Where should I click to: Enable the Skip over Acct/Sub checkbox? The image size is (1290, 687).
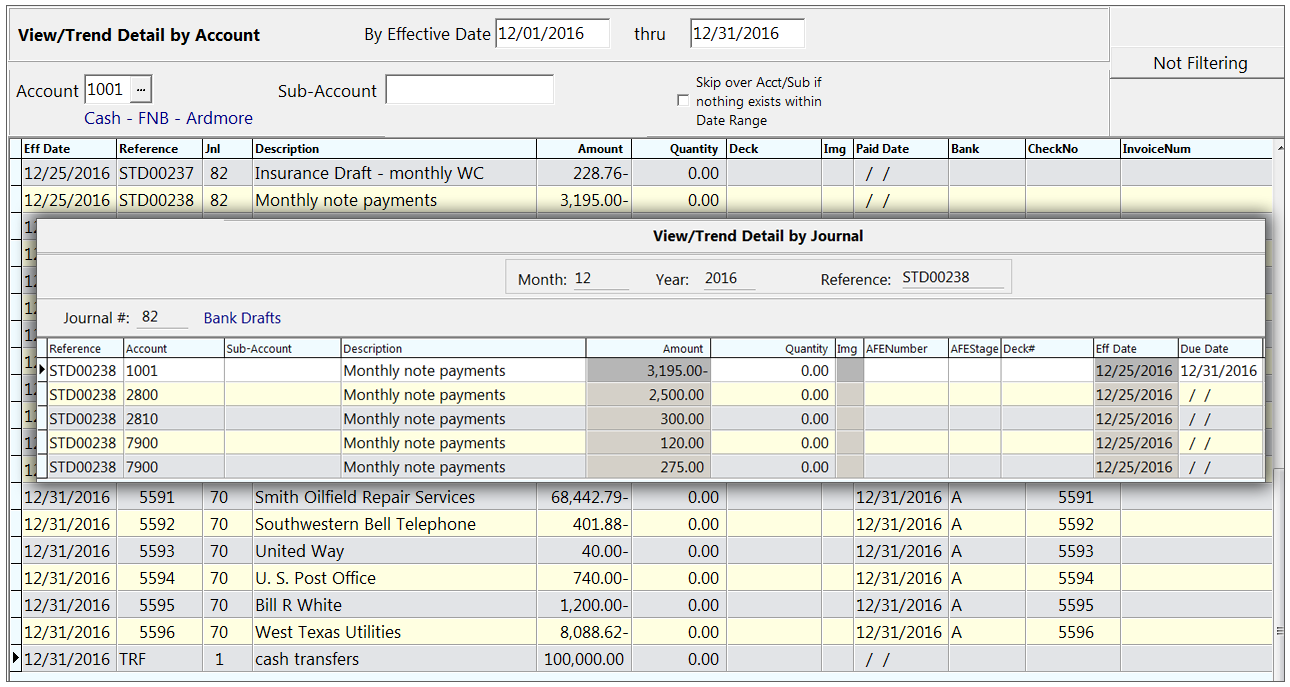[x=683, y=100]
